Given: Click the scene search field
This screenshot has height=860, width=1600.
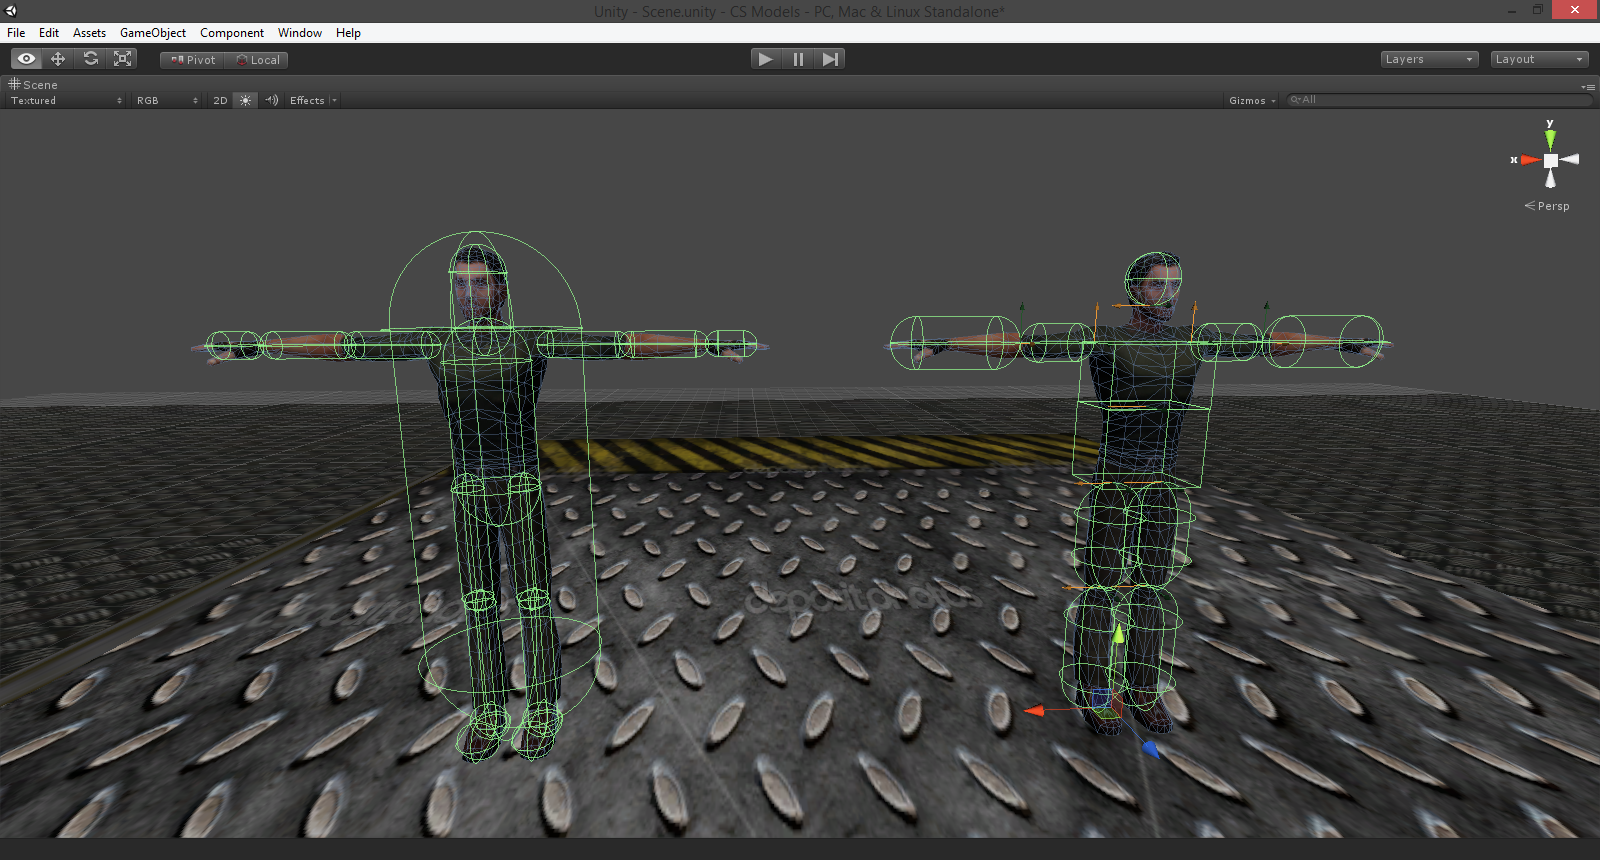Looking at the screenshot, I should pyautogui.click(x=1440, y=100).
